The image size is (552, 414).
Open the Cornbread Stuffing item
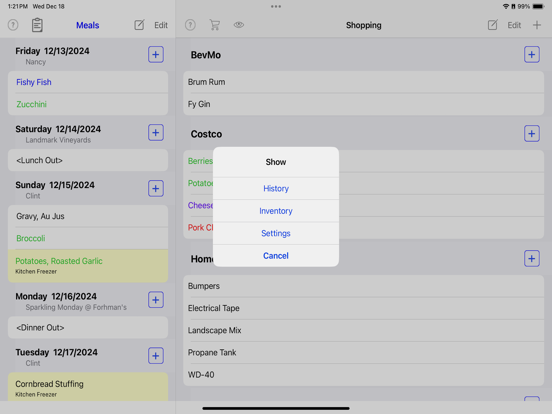[88, 387]
